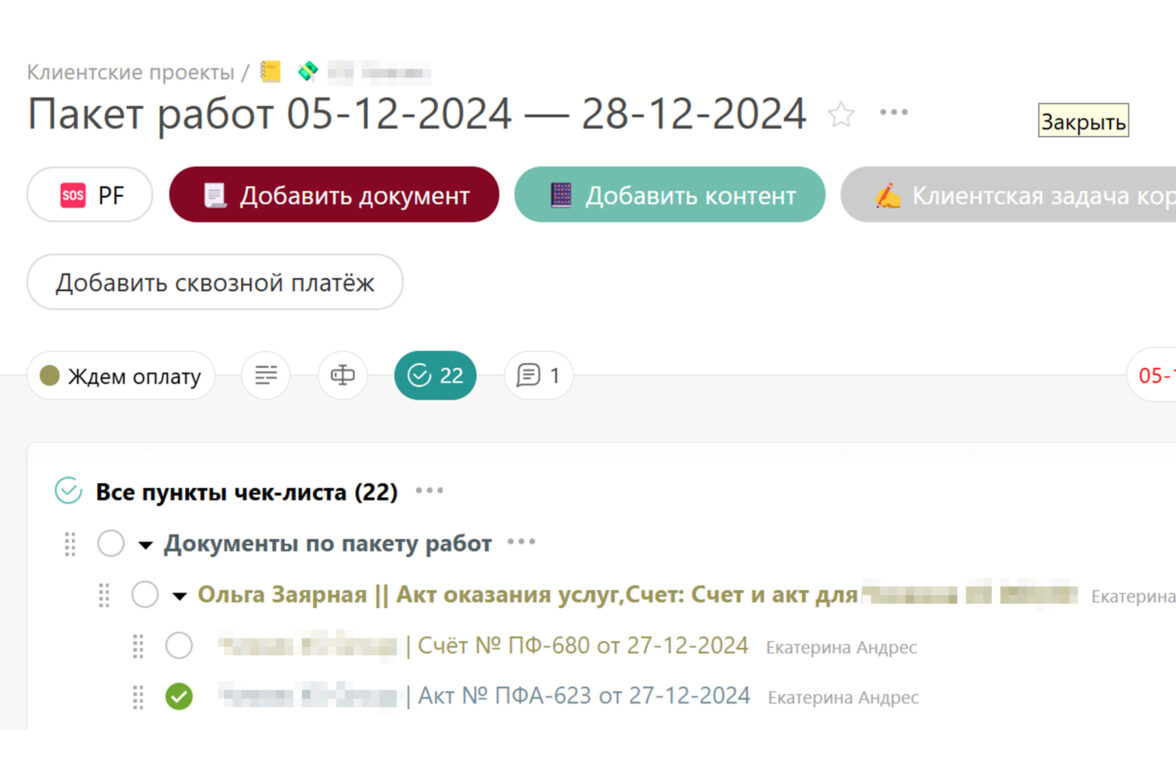Collapse the Ольга Заярная item
Screen dimensions: 1176x784
pyautogui.click(x=179, y=596)
